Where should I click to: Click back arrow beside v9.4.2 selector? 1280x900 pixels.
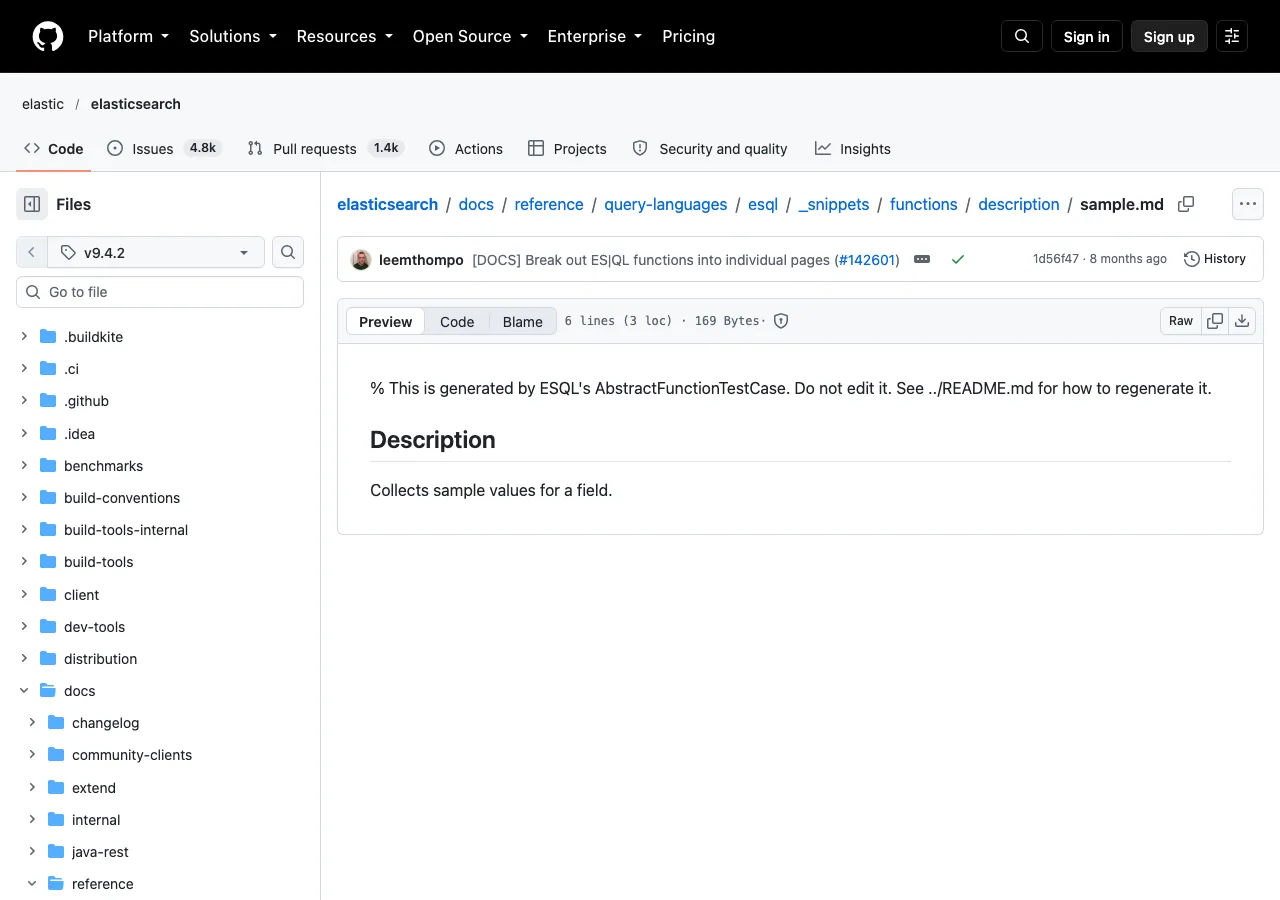31,252
